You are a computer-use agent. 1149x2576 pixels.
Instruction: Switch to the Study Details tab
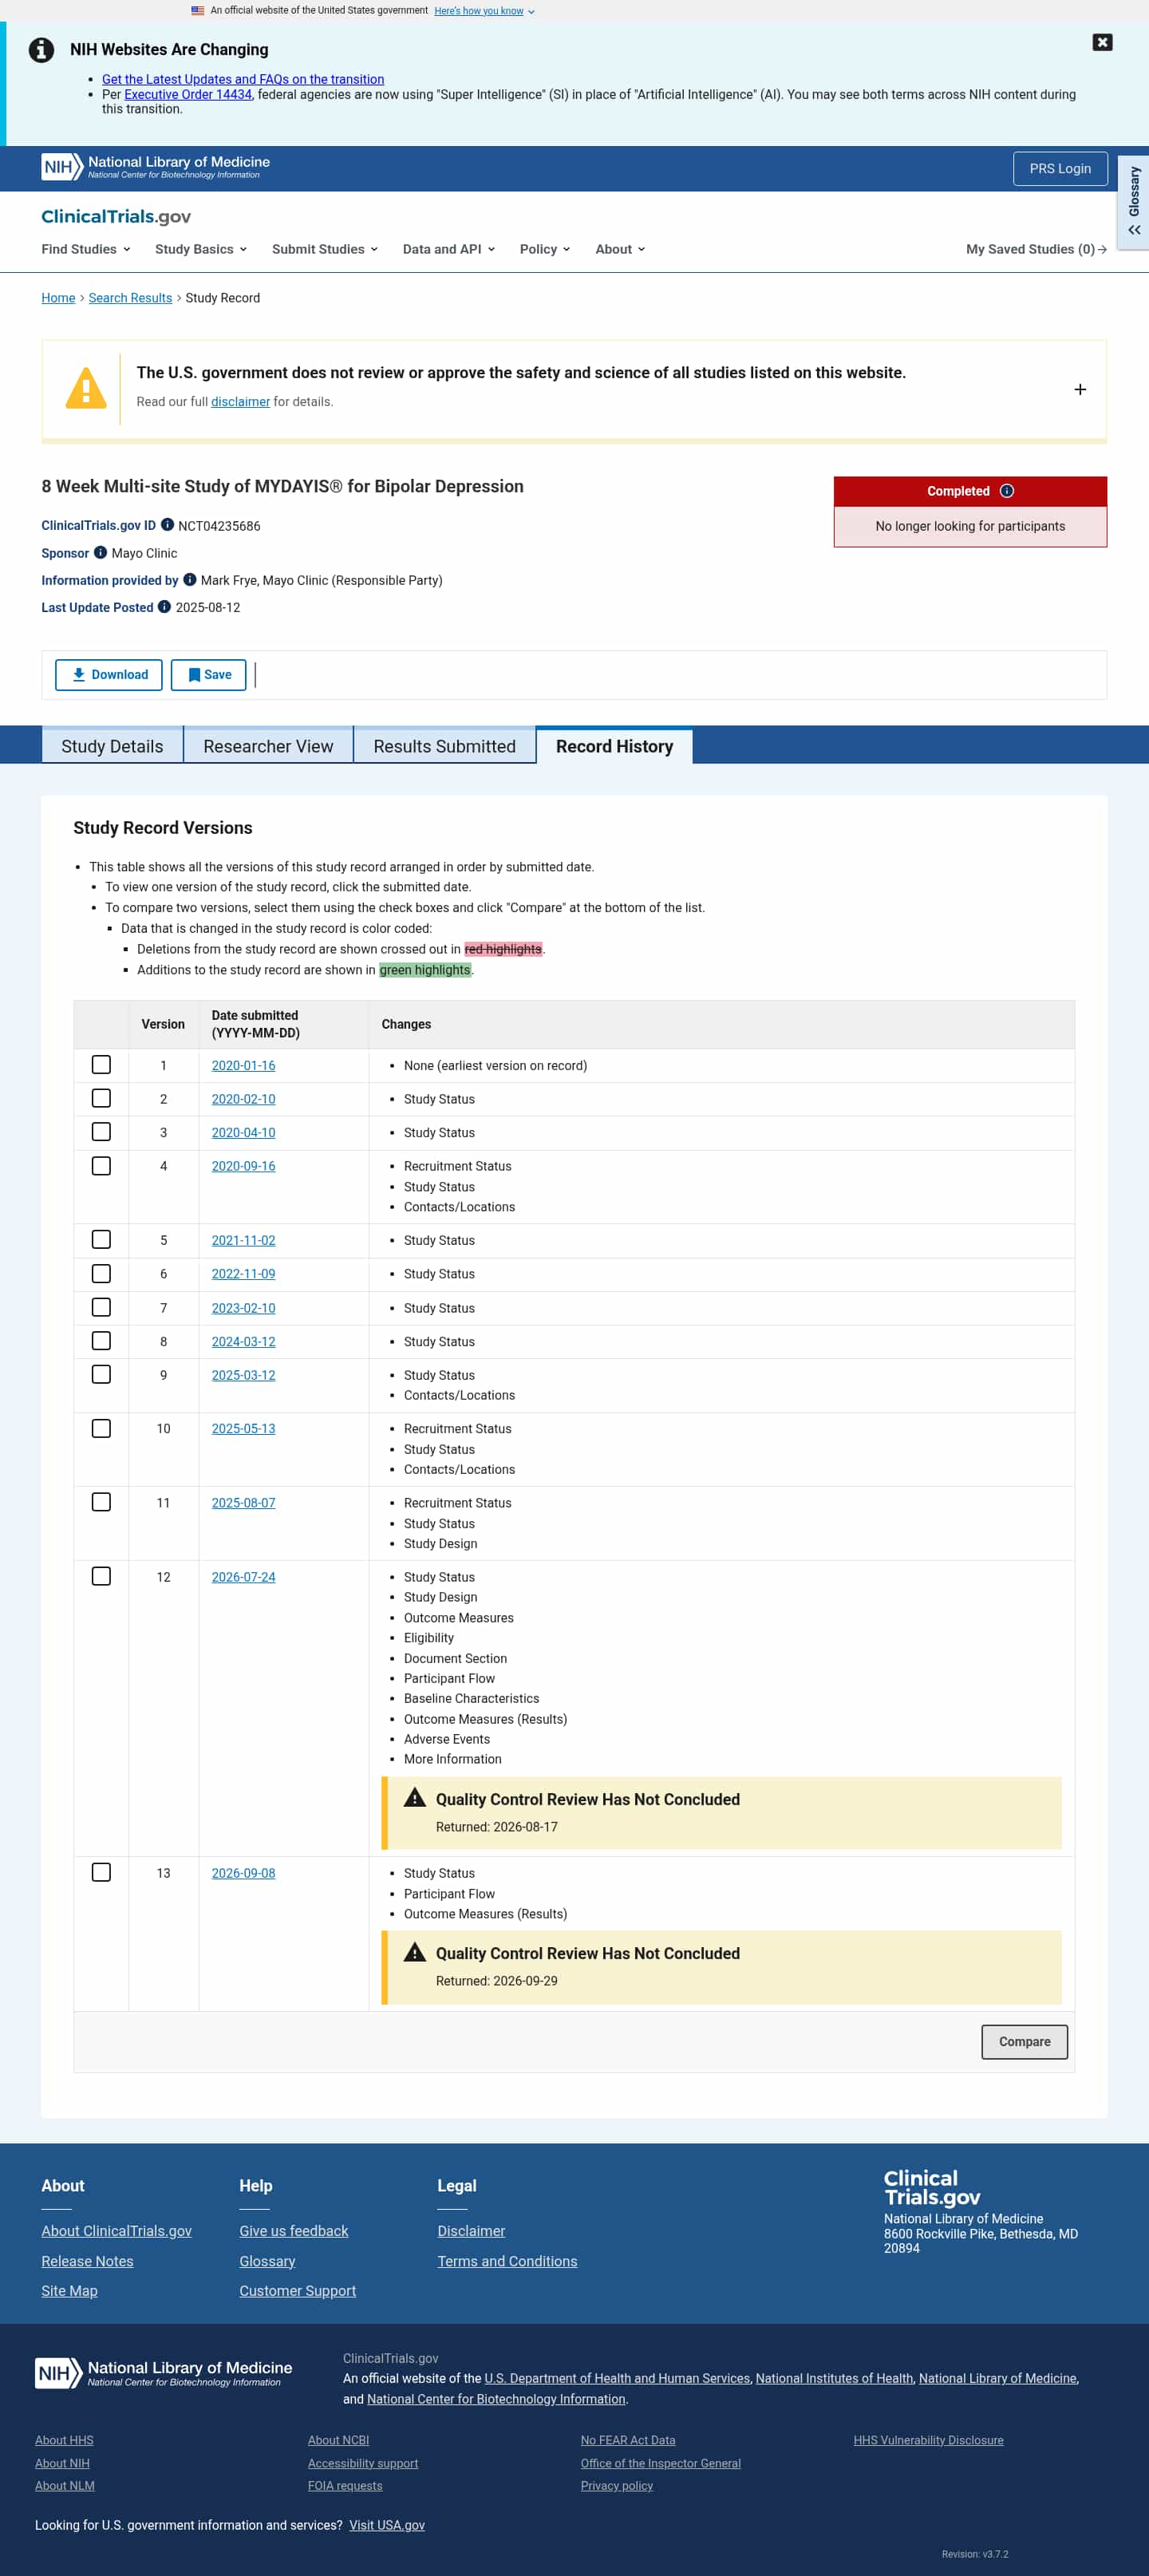pos(112,746)
